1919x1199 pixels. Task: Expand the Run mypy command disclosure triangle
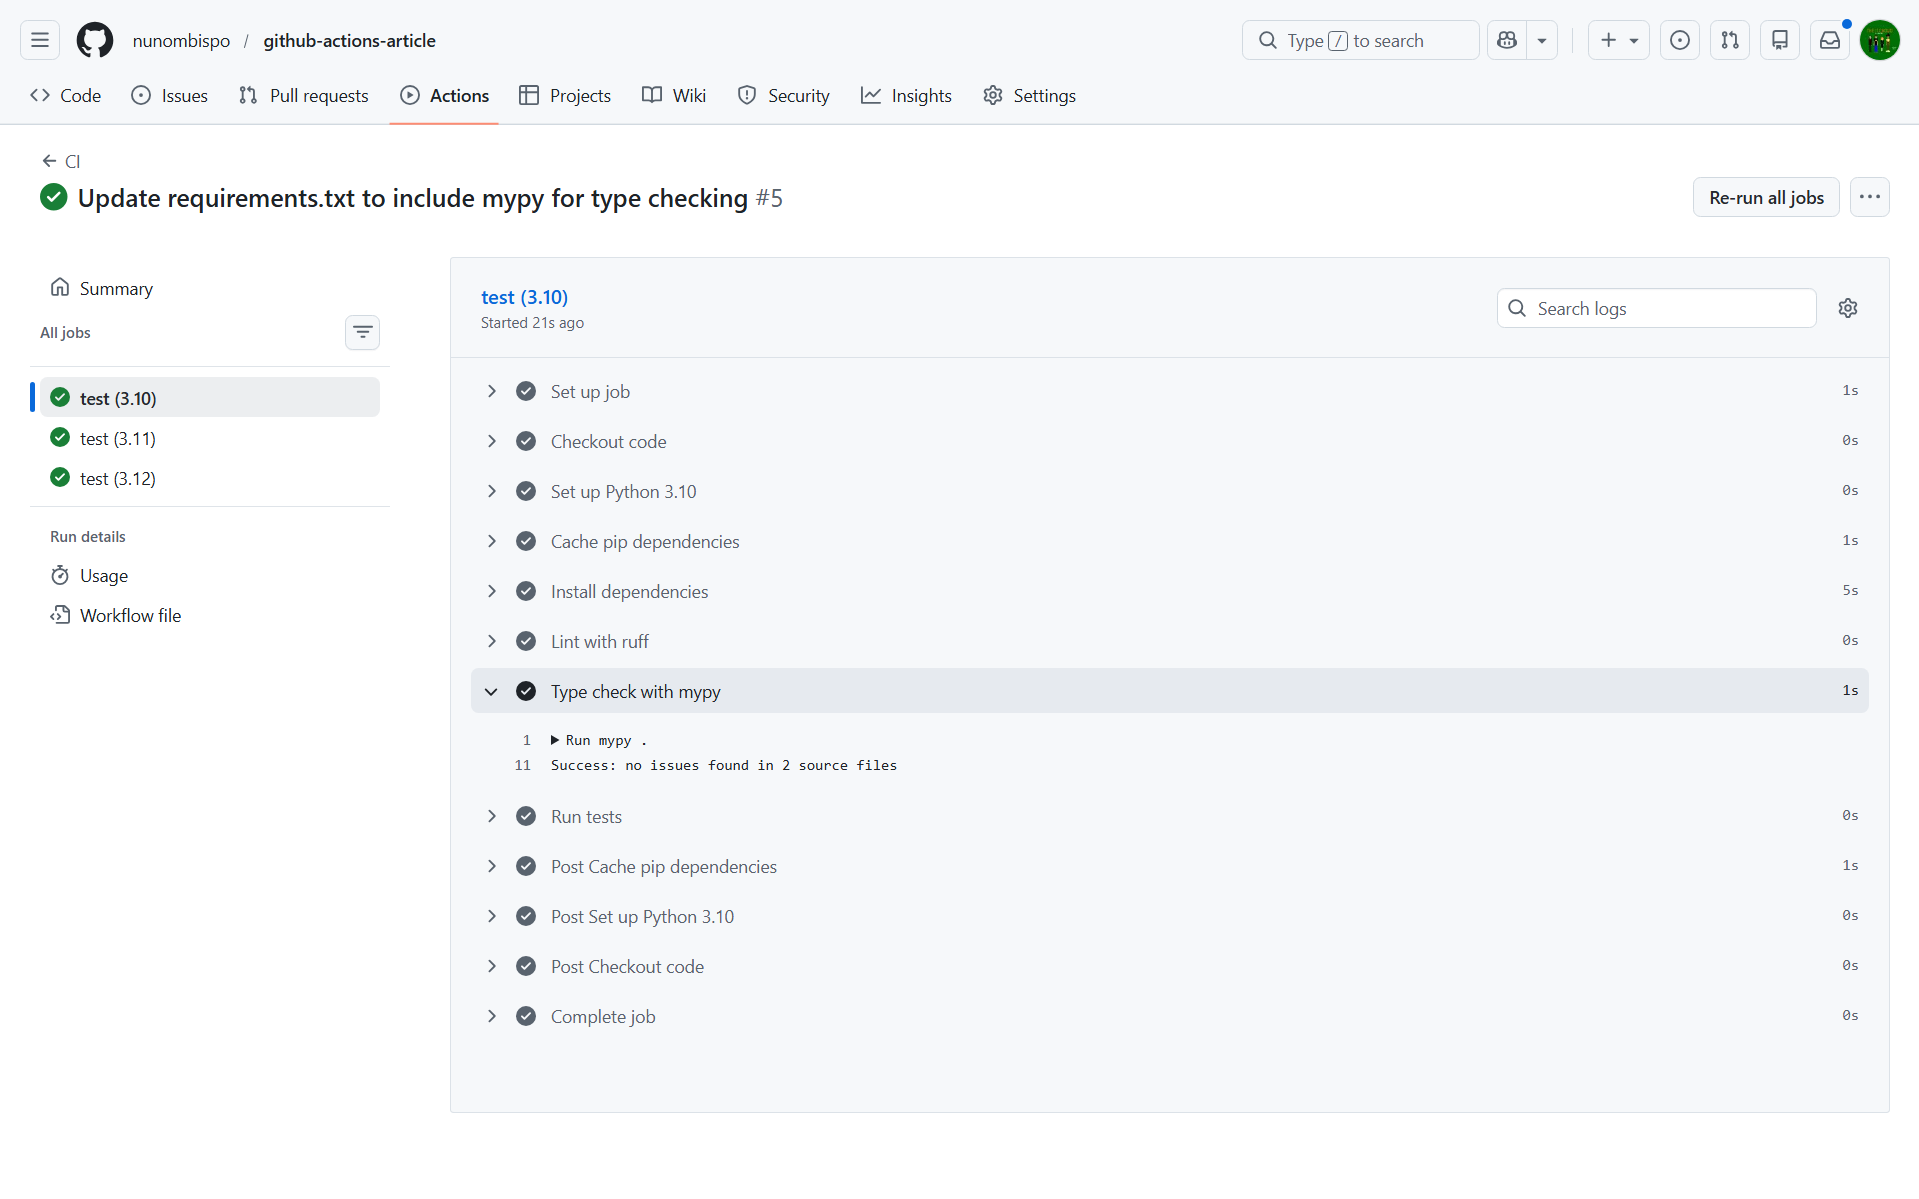click(555, 740)
